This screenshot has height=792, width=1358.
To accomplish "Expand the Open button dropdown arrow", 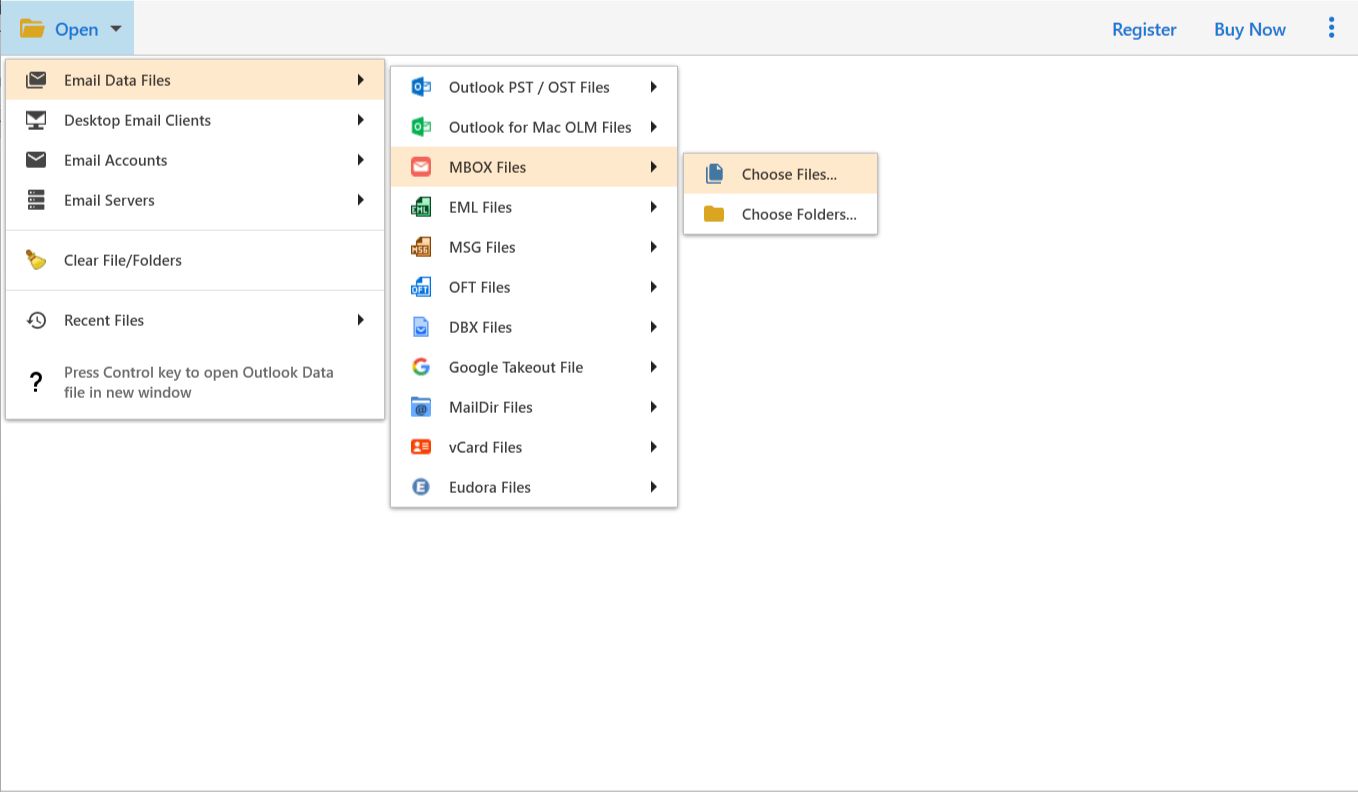I will click(116, 29).
